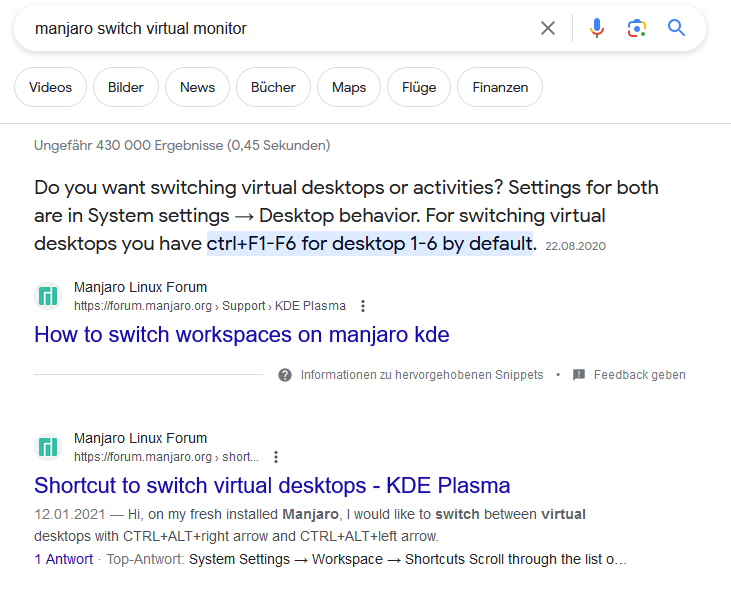This screenshot has width=731, height=593.
Task: Open 'How to switch workspaces on manjaro kde' link
Action: 241,335
